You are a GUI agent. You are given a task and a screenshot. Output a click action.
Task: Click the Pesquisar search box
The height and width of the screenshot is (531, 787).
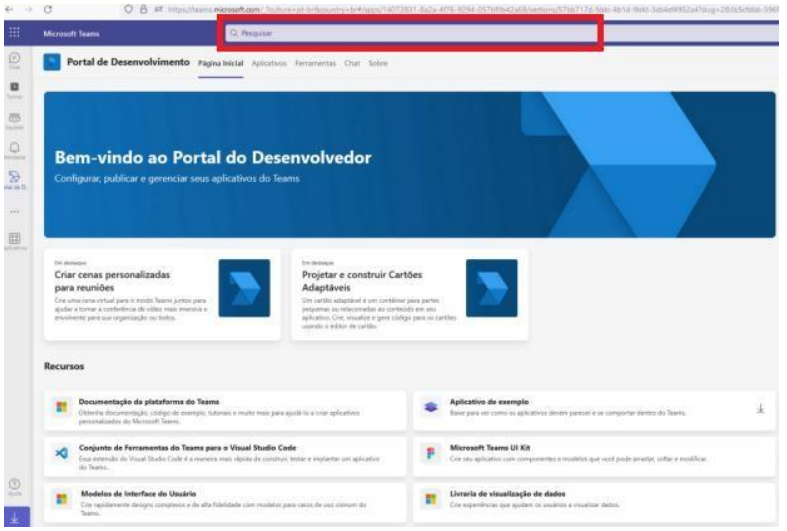(411, 33)
